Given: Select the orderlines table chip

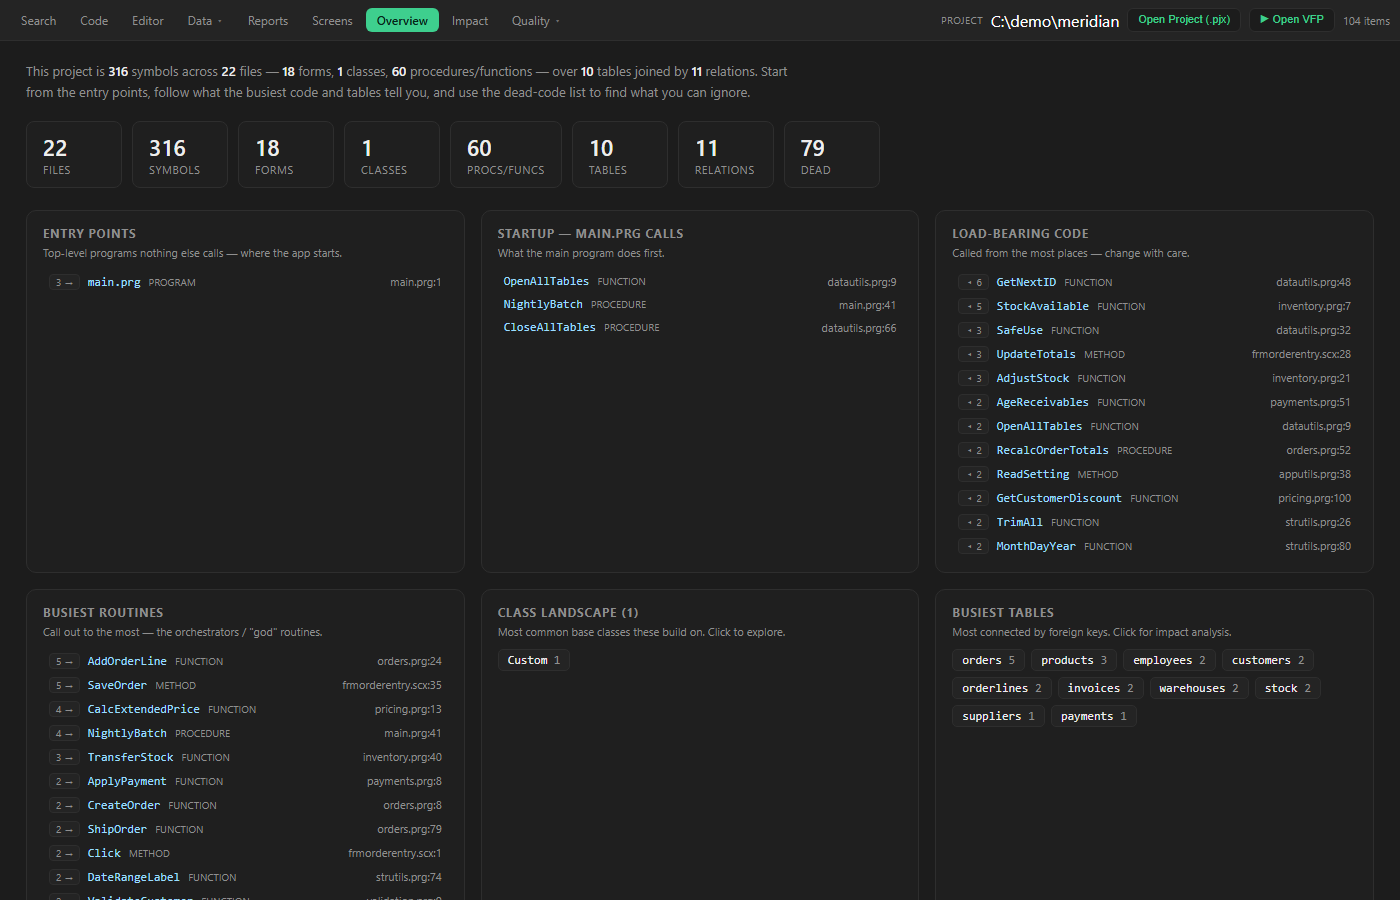Looking at the screenshot, I should click(1002, 688).
